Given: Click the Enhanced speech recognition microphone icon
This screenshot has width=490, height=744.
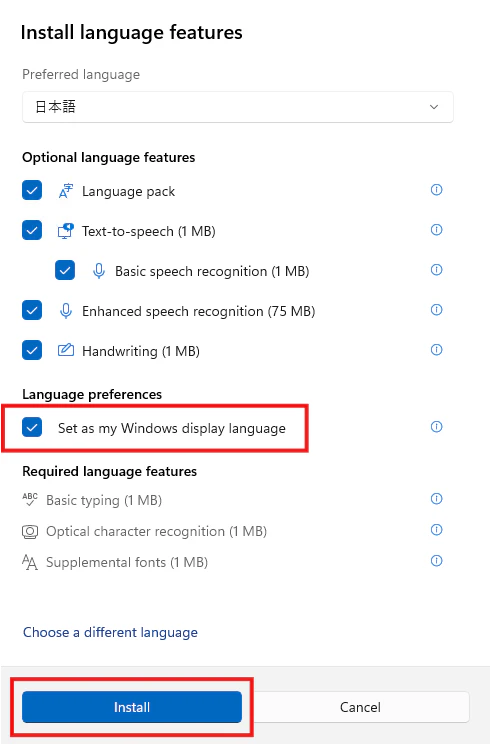Looking at the screenshot, I should [65, 311].
